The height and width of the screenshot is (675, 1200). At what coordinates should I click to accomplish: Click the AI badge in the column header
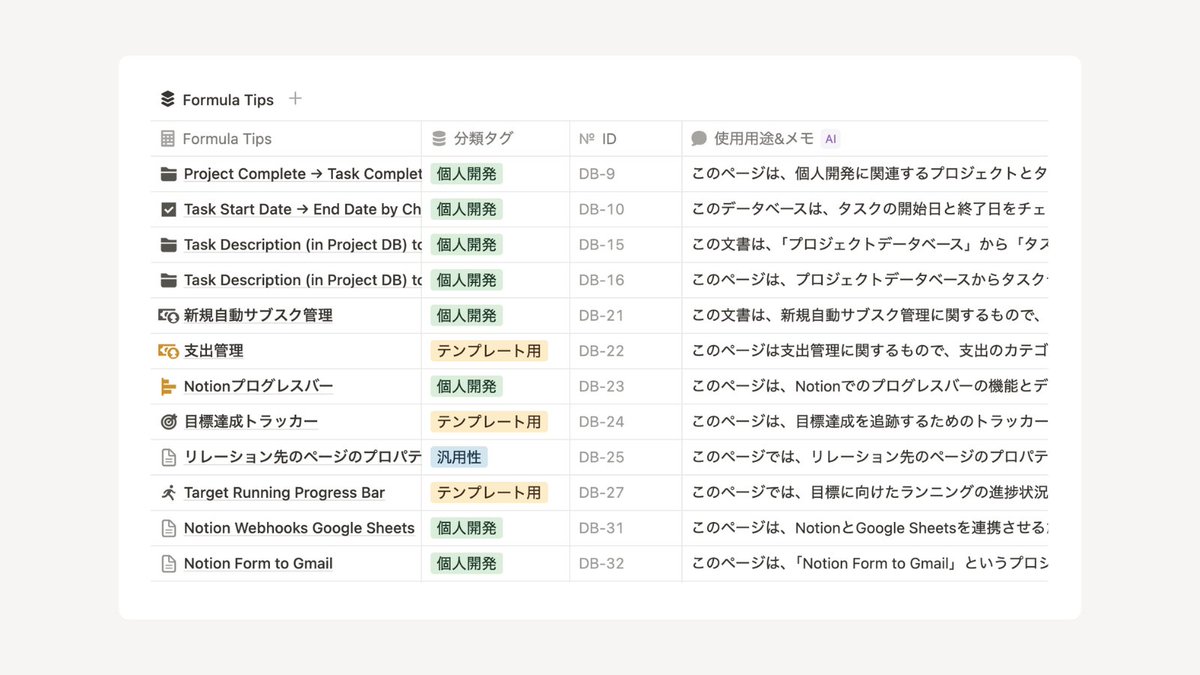pos(831,139)
